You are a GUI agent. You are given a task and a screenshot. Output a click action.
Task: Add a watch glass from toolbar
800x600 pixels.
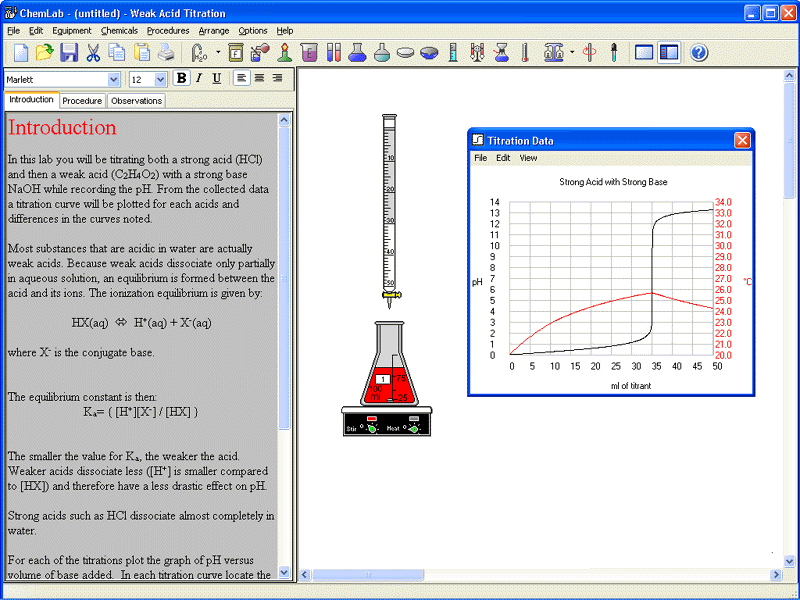point(405,53)
